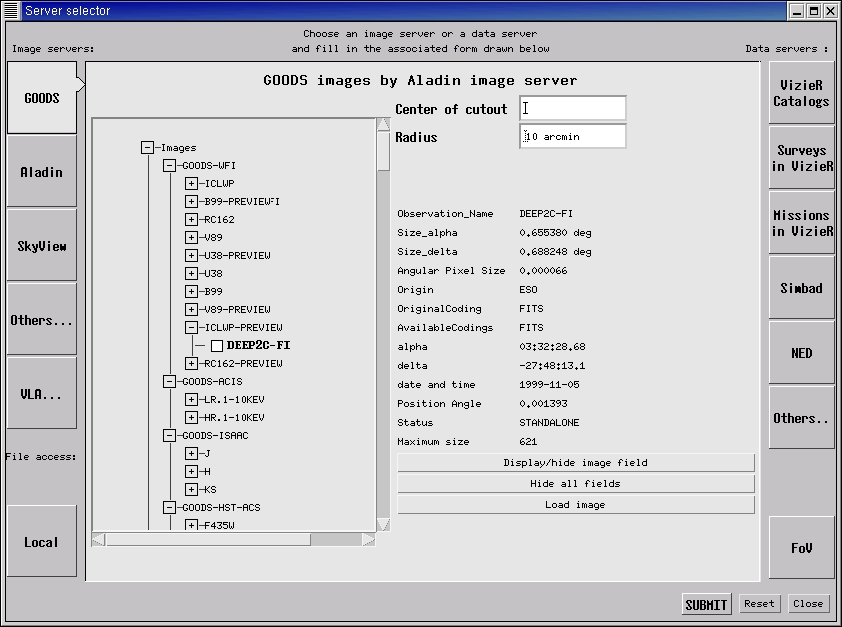
Task: Expand the ICLWP tree node
Action: [x=191, y=184]
